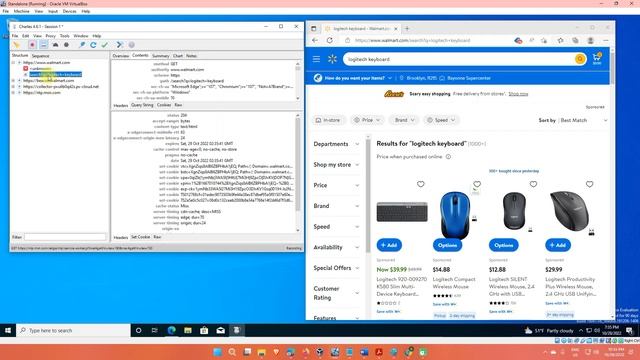Click the reload page icon in Edge
Screen dimensions: 640x360
(330, 40)
